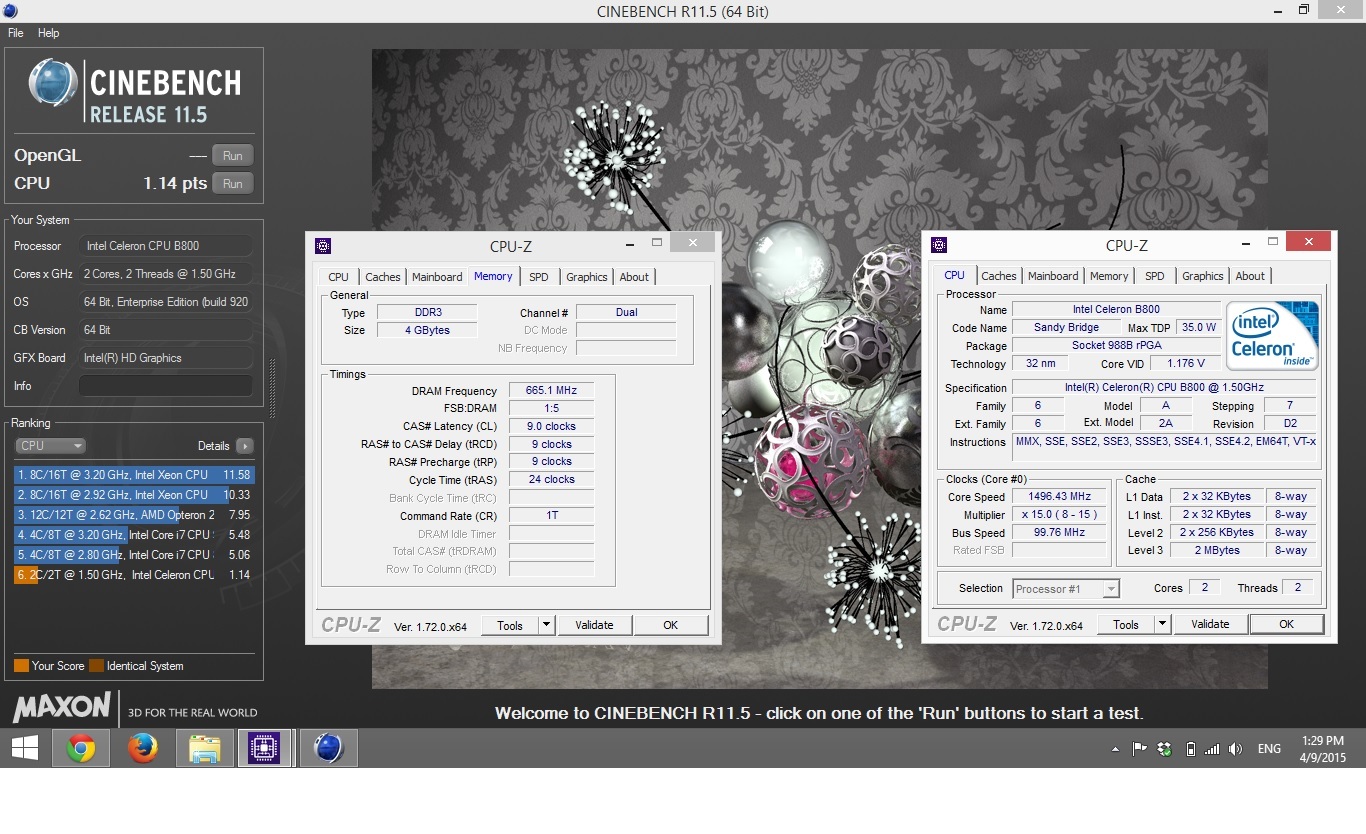Select the 2C/2T Celeron ranking row
Screen dimensions: 1366x834
[x=135, y=575]
